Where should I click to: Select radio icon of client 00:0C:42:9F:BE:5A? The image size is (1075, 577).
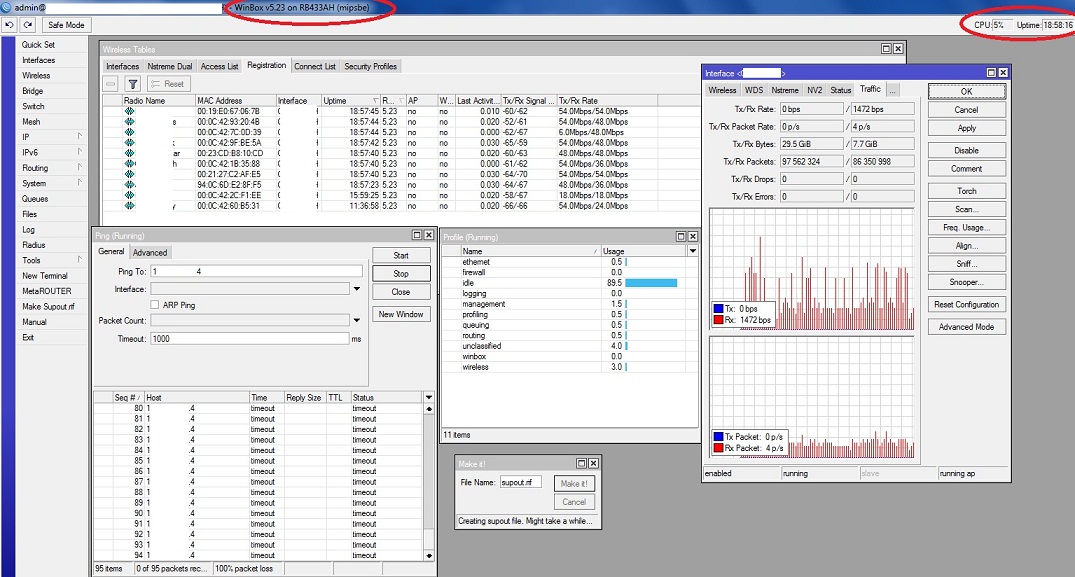pyautogui.click(x=130, y=143)
